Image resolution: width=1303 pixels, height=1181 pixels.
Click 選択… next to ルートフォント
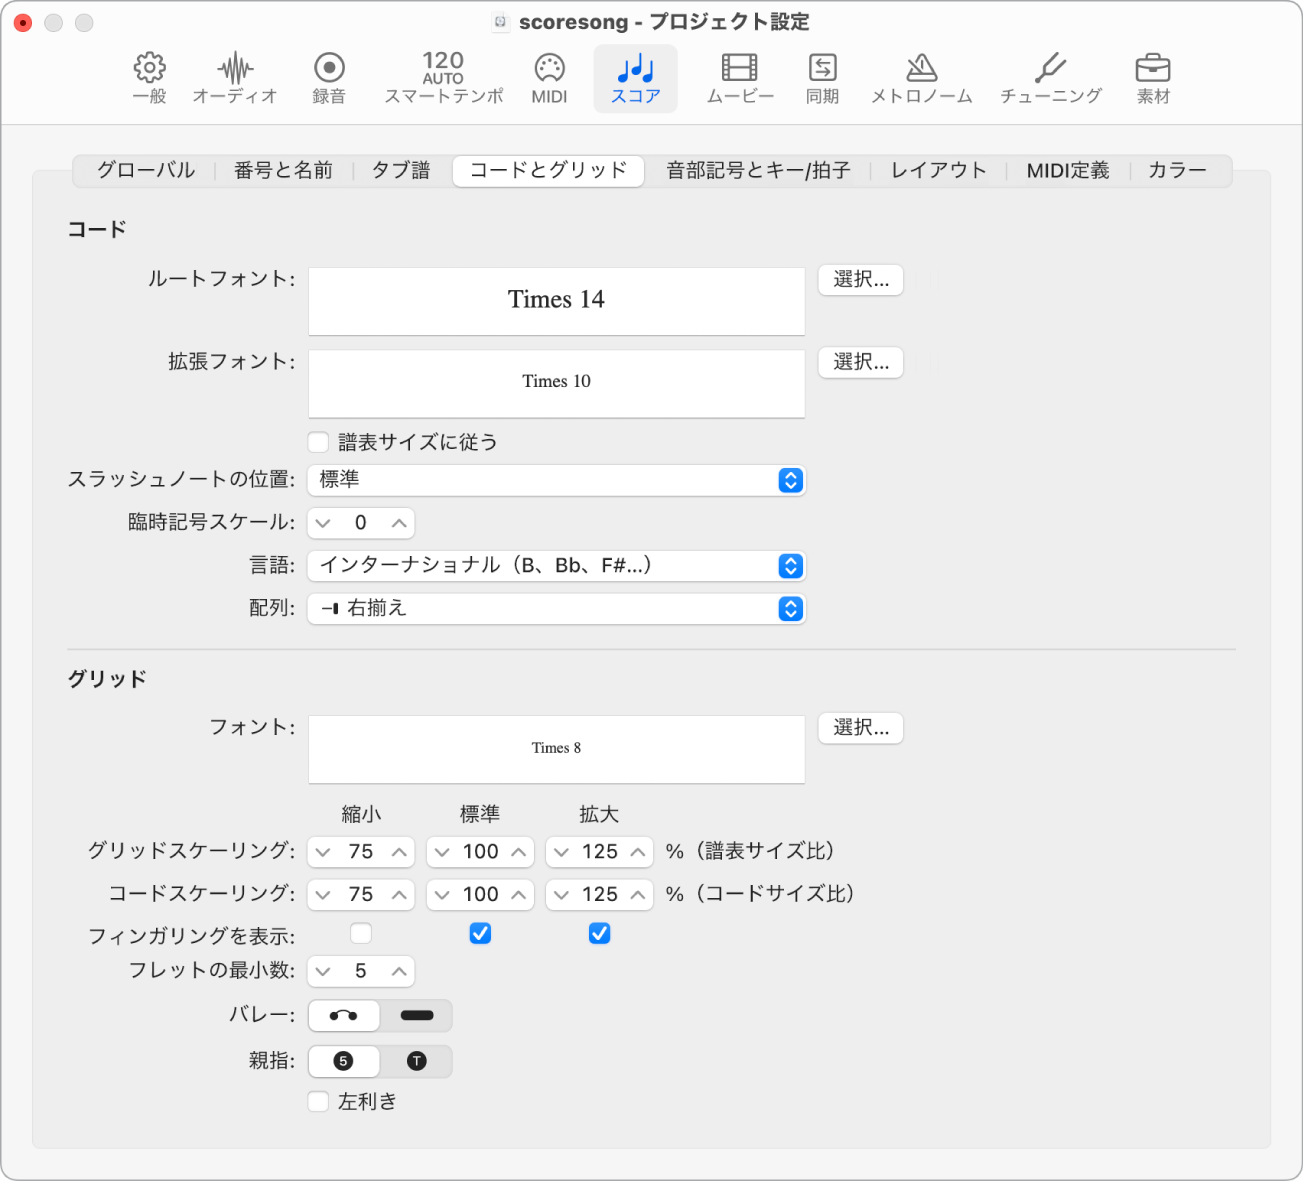point(860,280)
